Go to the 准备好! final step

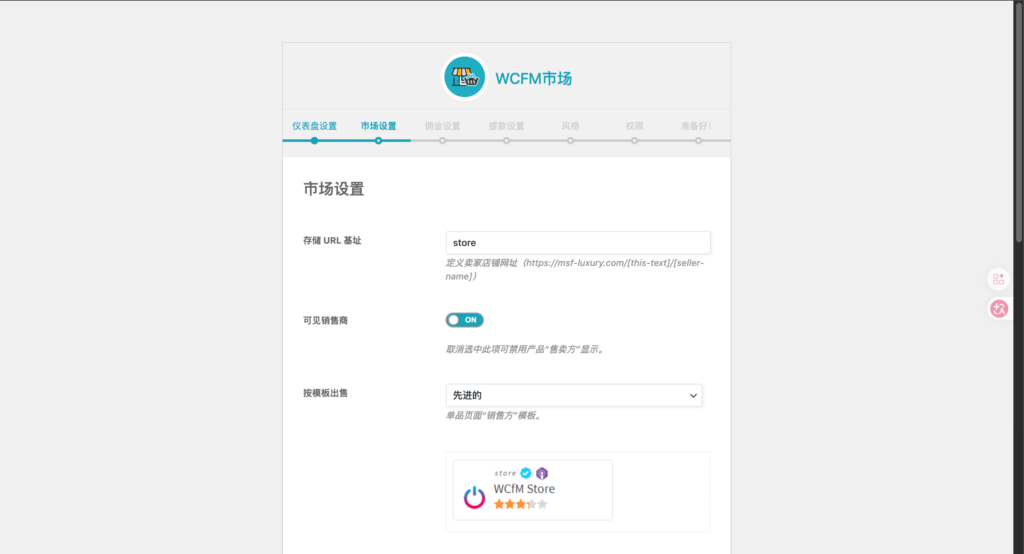point(696,126)
